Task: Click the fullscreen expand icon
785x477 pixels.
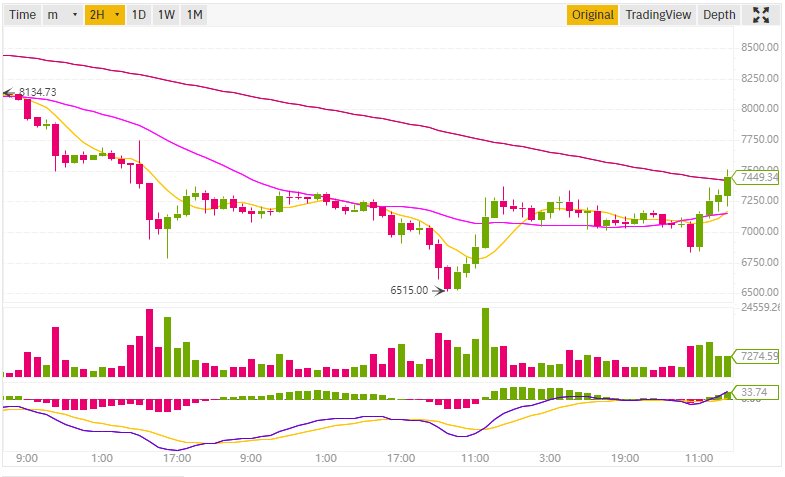Action: 761,15
